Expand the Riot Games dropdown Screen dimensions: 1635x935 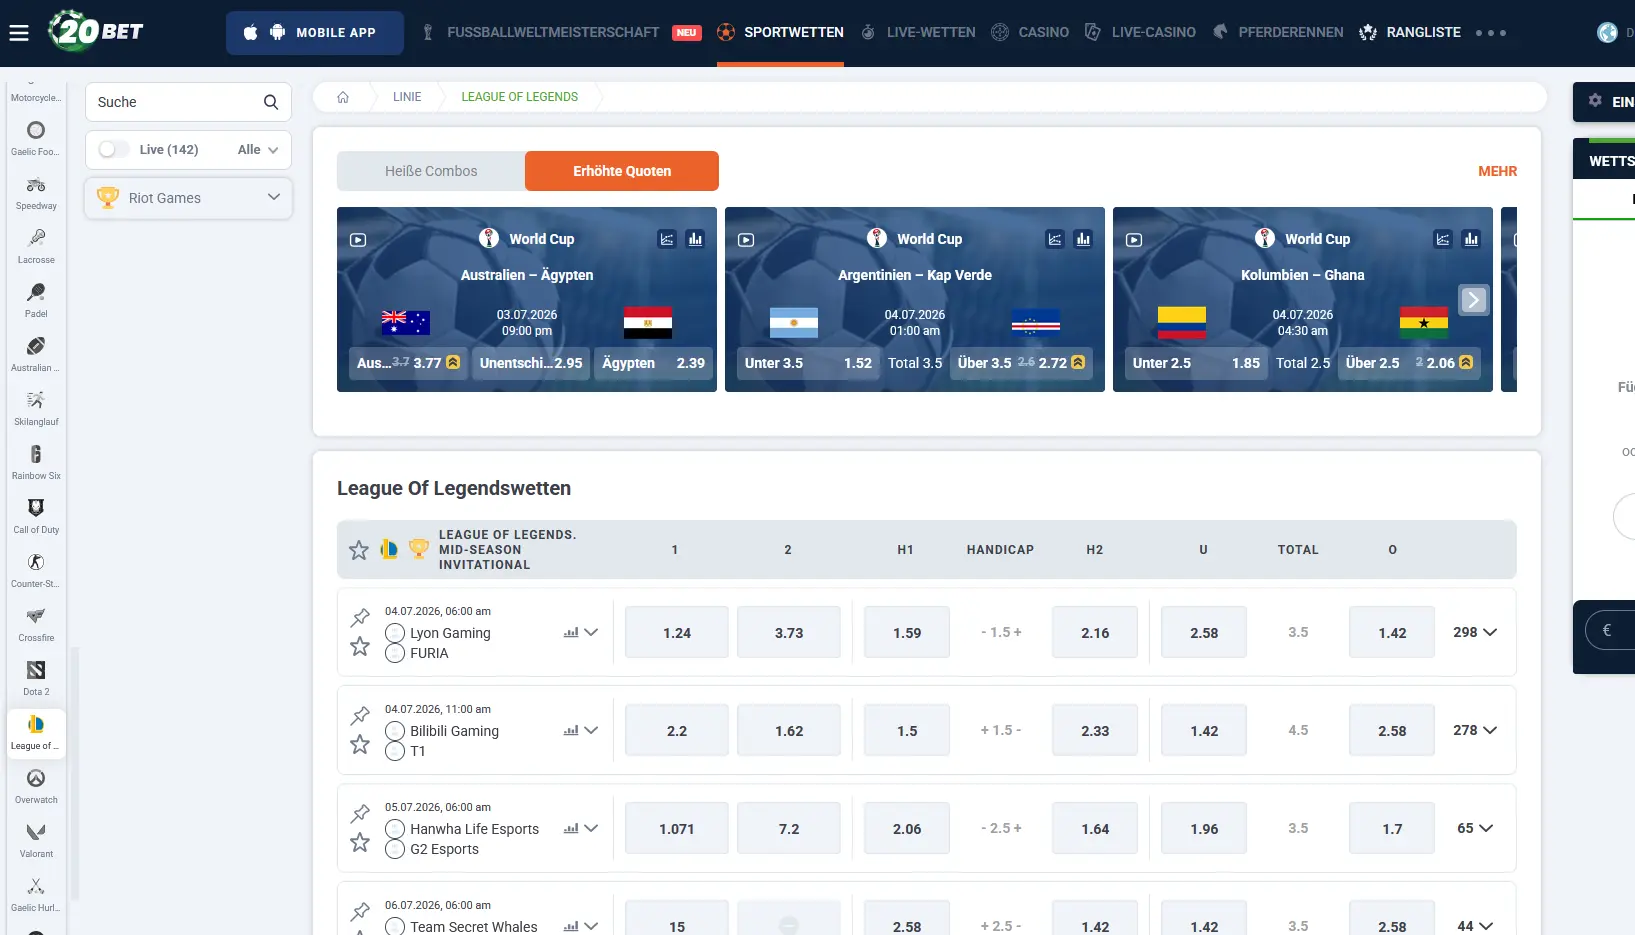189,198
